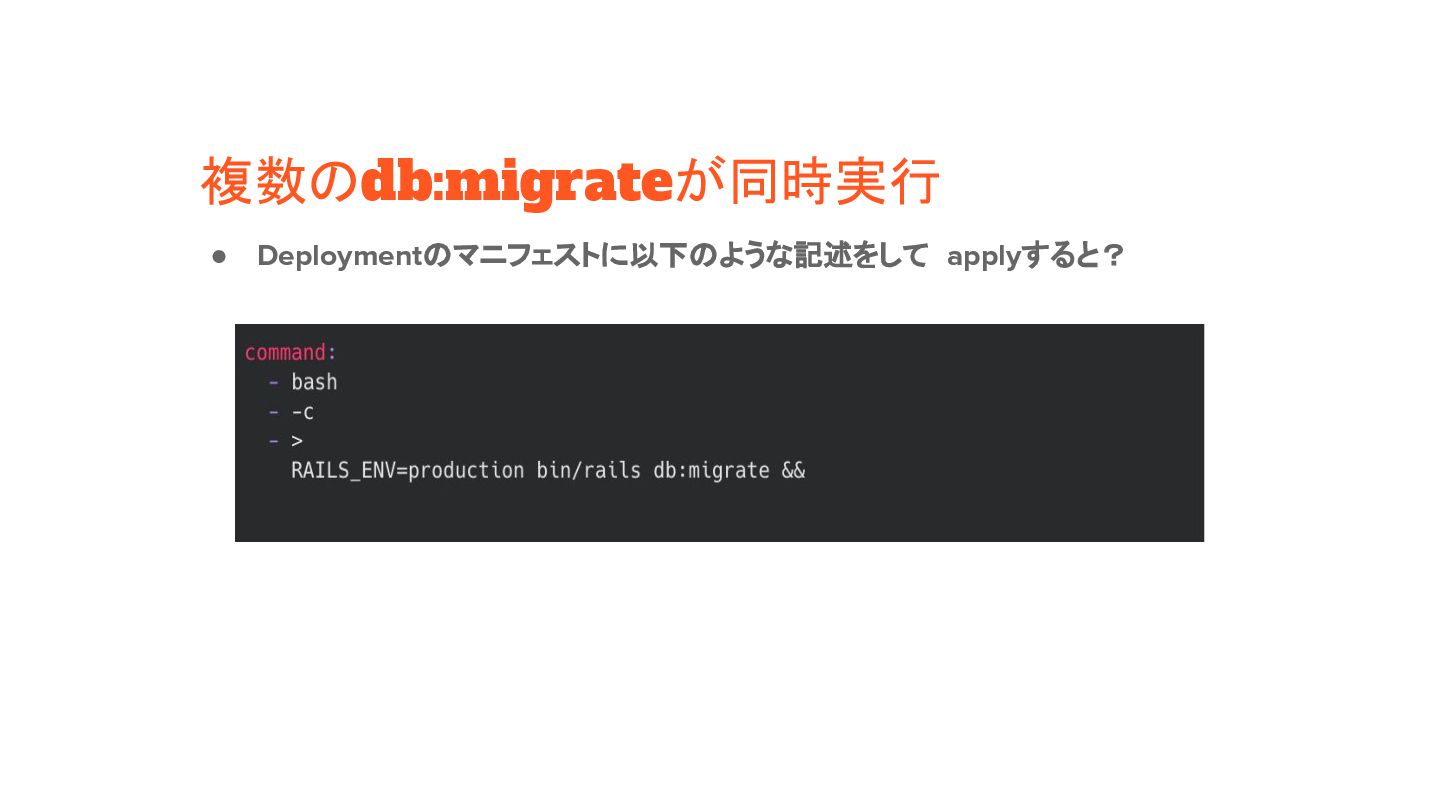This screenshot has width=1440, height=805.
Task: Click the purple dash before -c
Action: tap(273, 411)
